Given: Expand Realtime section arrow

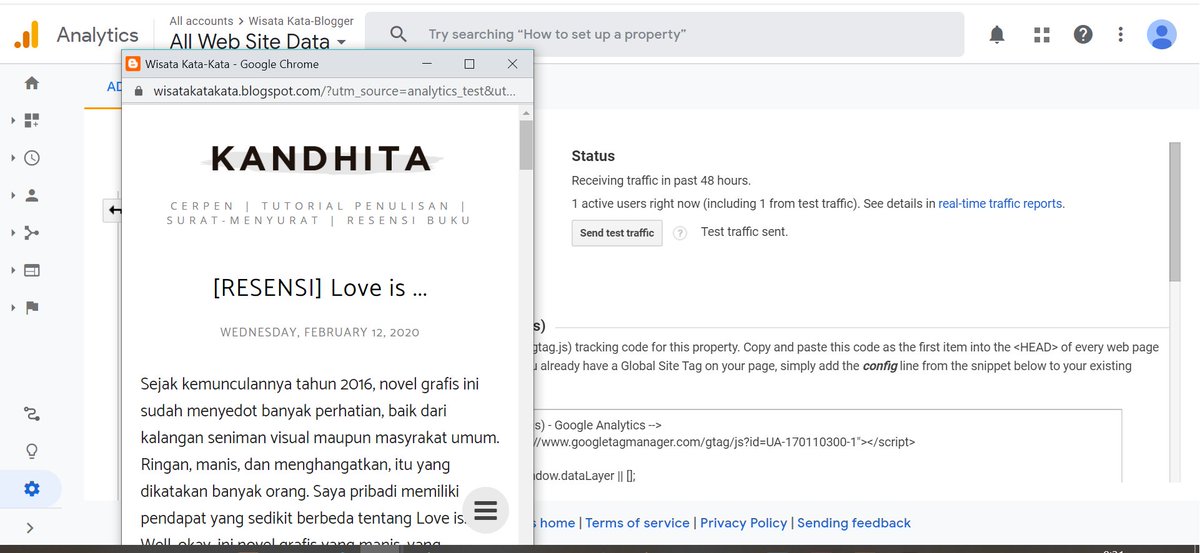Looking at the screenshot, I should point(13,158).
